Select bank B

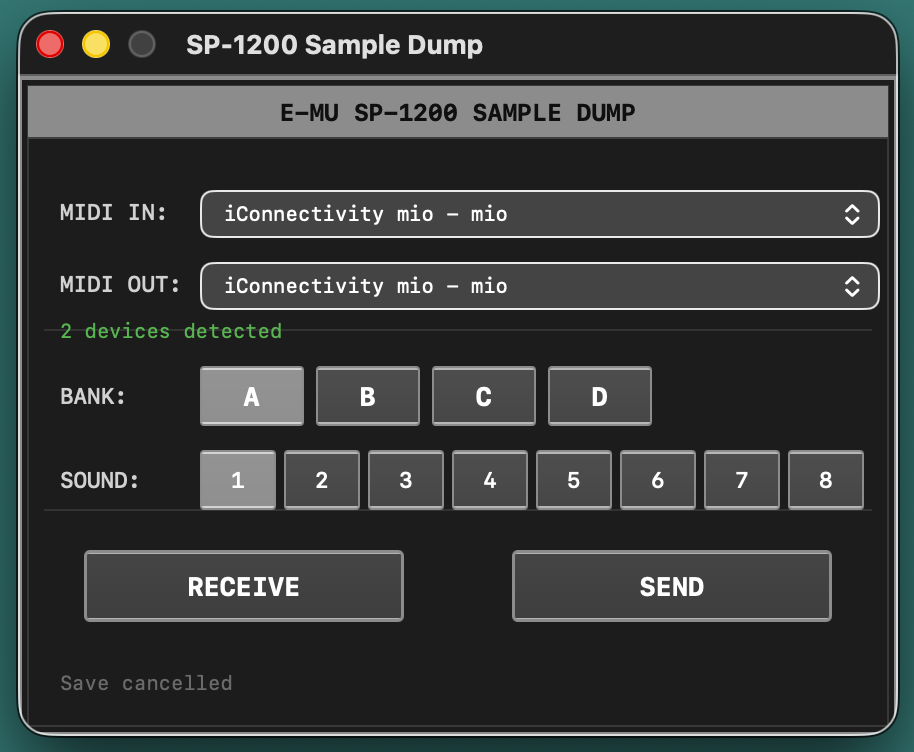(368, 396)
